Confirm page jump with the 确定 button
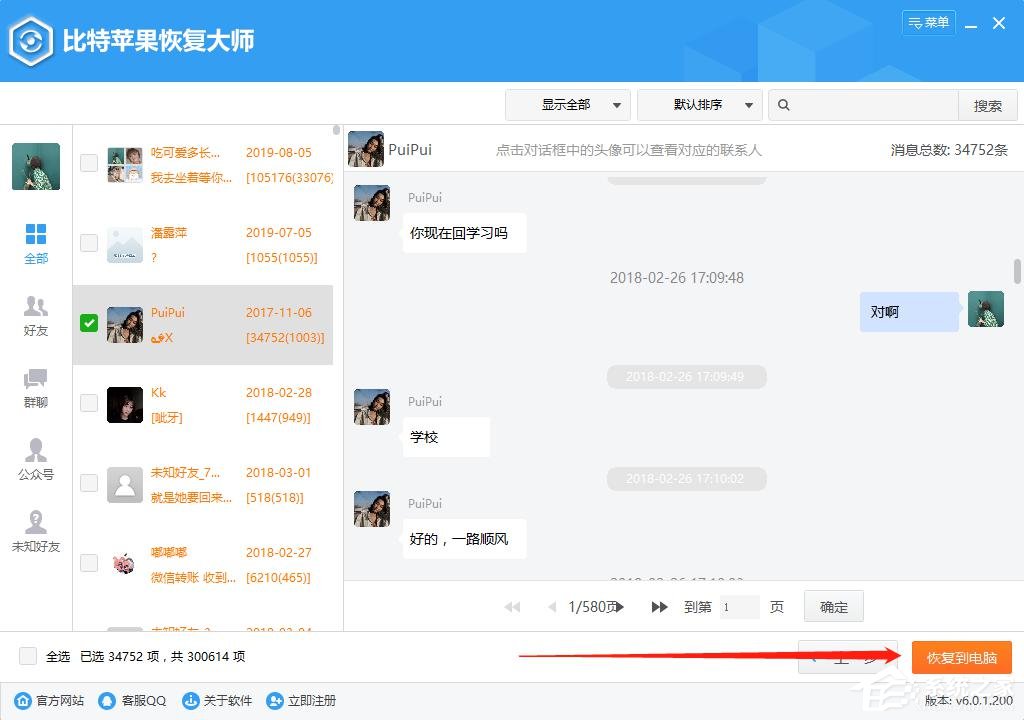Viewport: 1024px width, 720px height. (833, 606)
